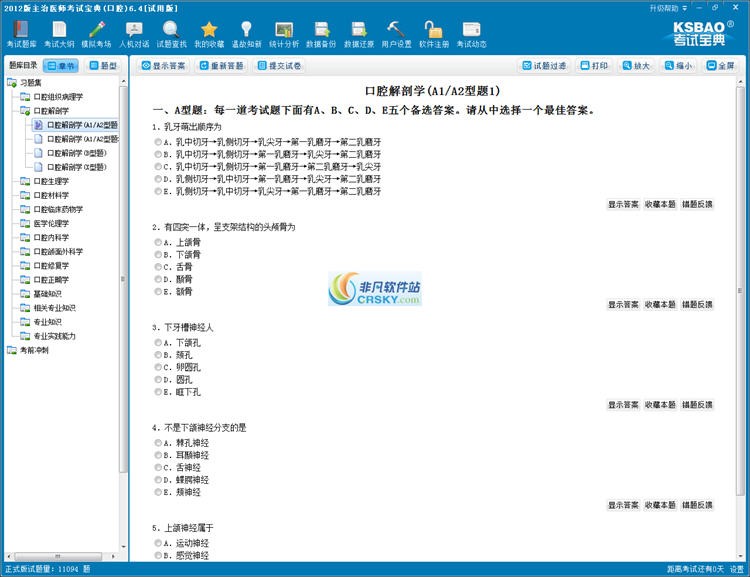Collapse the 口腔解剖学 tree folder
750x577 pixels.
click(11, 111)
